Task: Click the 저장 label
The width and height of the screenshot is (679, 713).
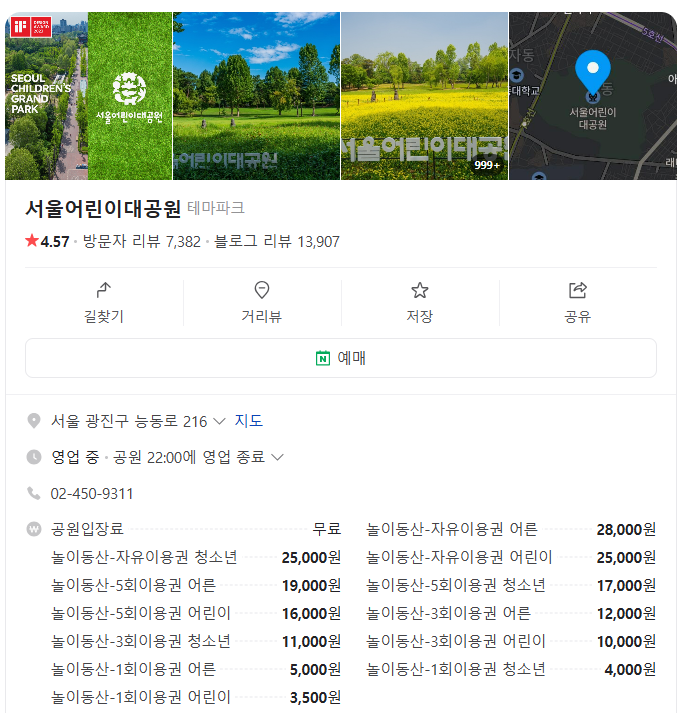Action: [420, 316]
